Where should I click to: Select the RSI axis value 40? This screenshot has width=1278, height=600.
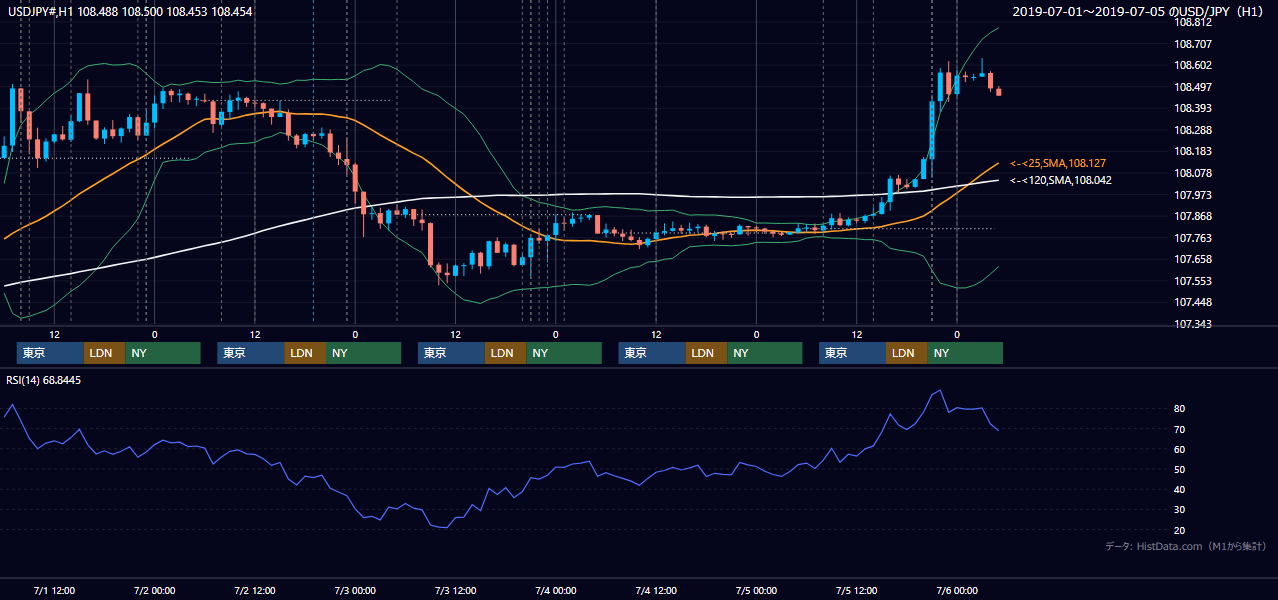click(1180, 489)
